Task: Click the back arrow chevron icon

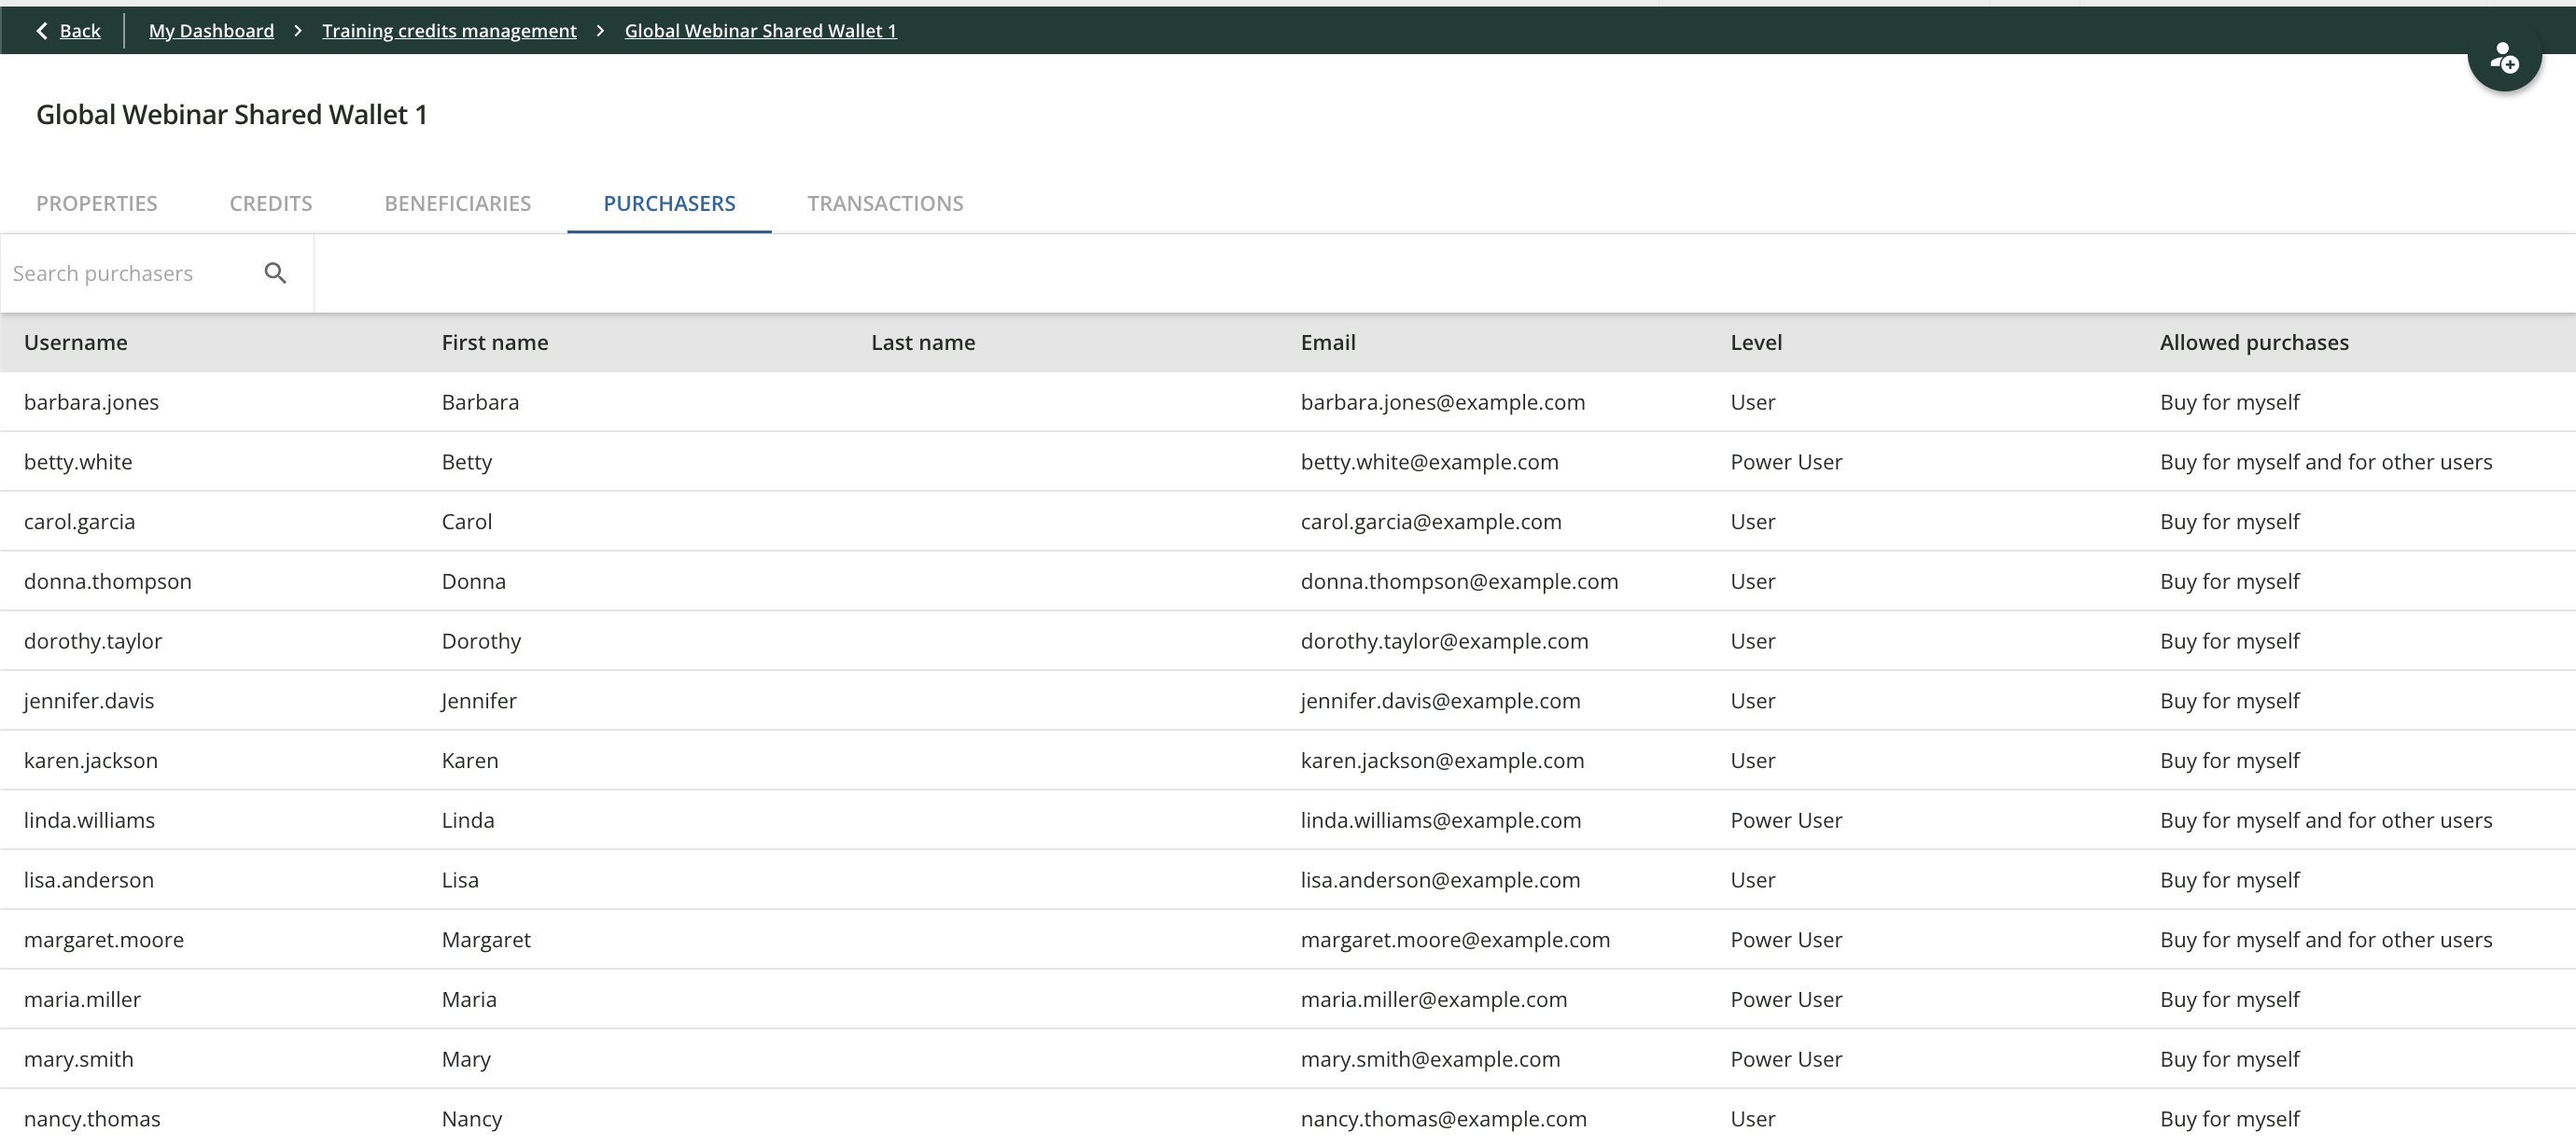Action: pyautogui.click(x=41, y=31)
